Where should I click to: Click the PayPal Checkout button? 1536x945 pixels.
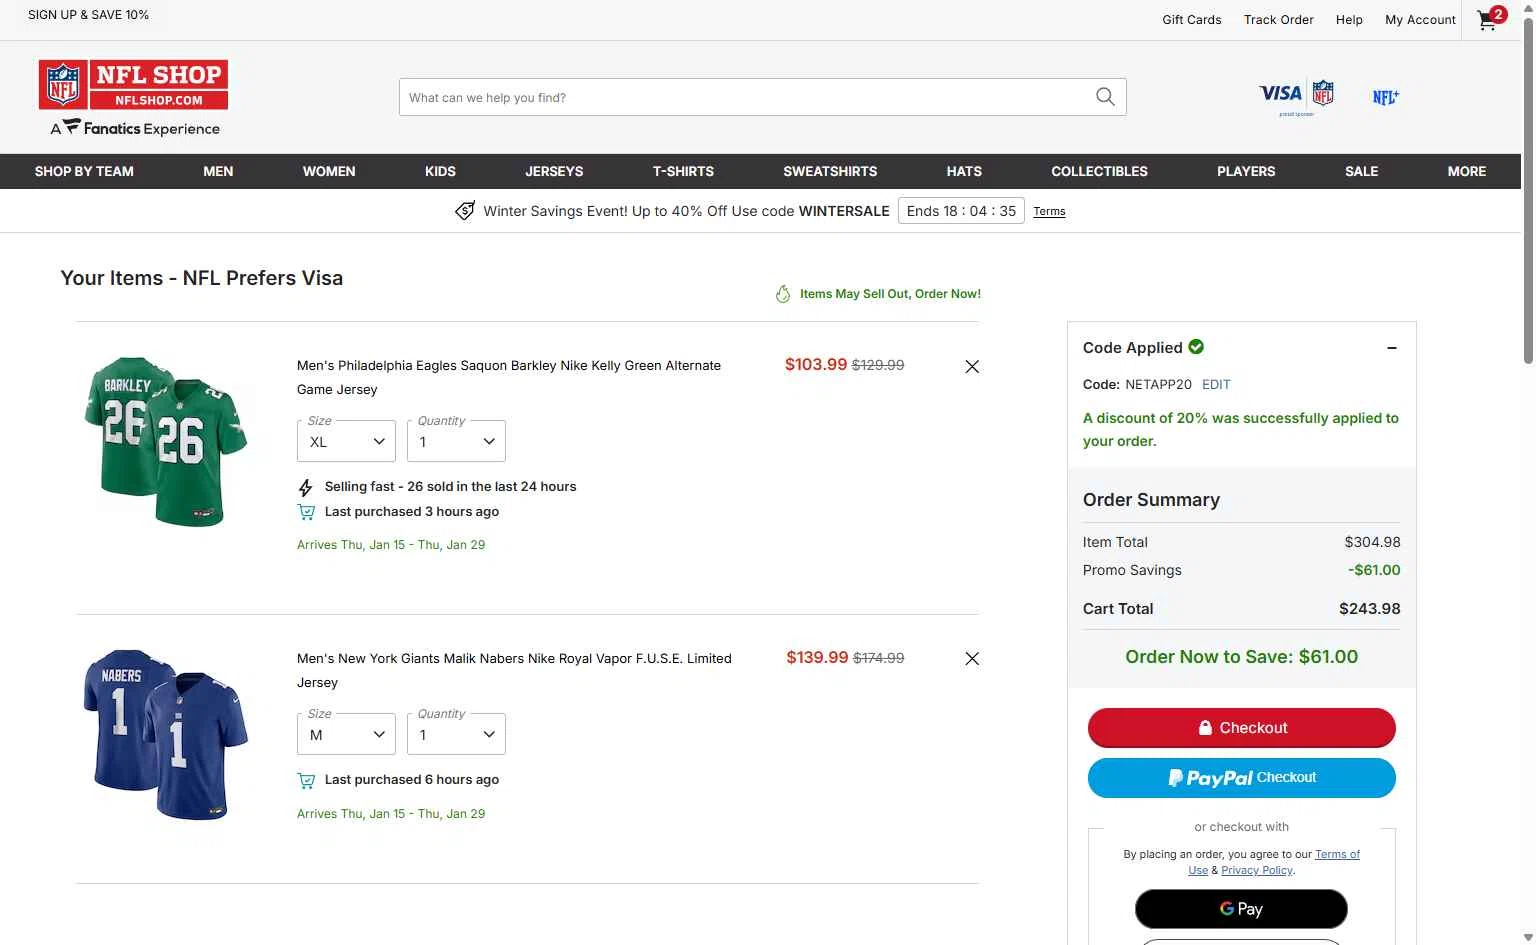click(x=1241, y=778)
